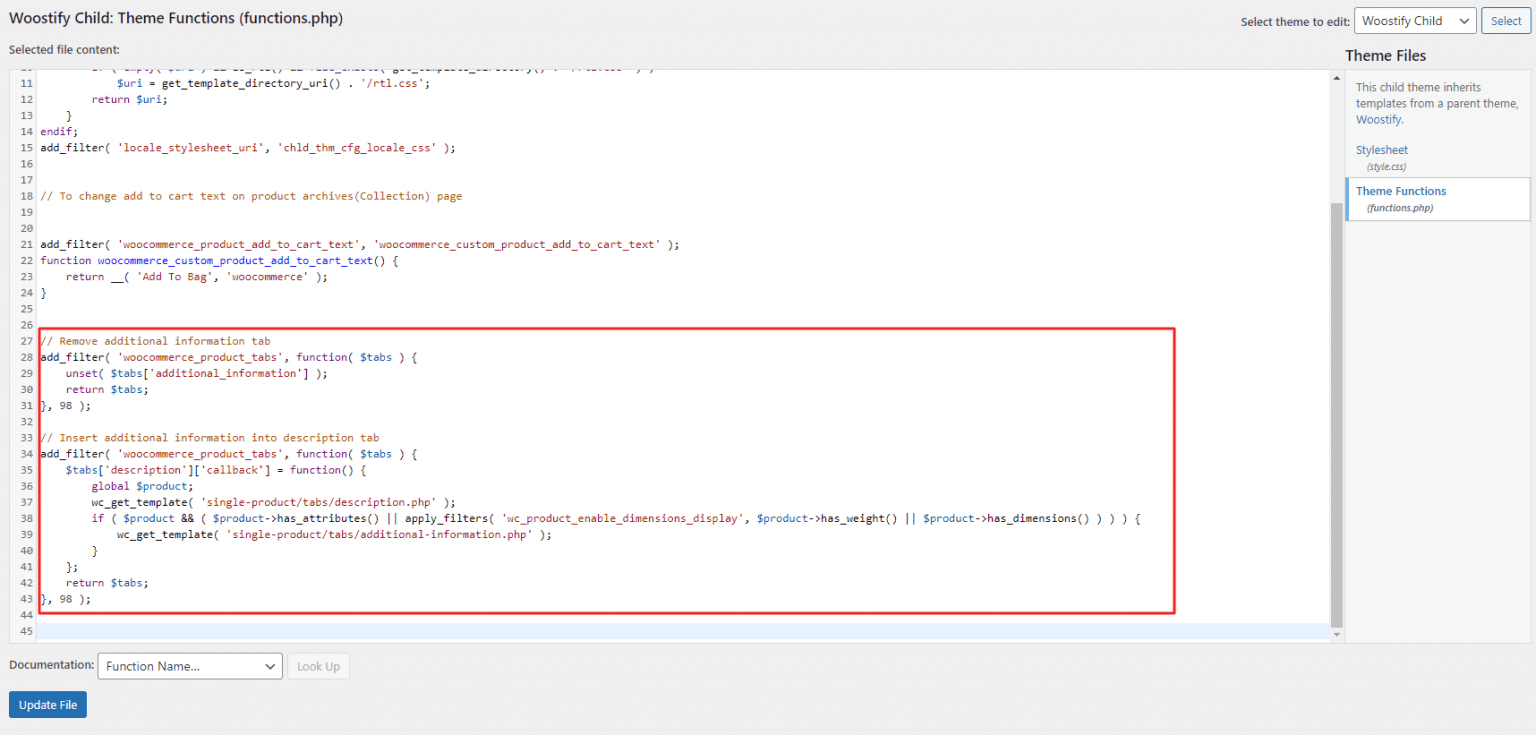Click the has_attributes if condition line
Image resolution: width=1536 pixels, height=735 pixels.
tap(615, 518)
